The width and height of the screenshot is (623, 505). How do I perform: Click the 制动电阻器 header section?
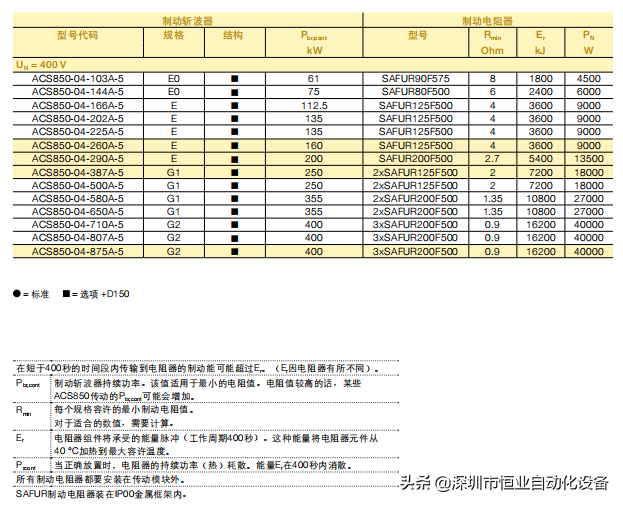[488, 21]
